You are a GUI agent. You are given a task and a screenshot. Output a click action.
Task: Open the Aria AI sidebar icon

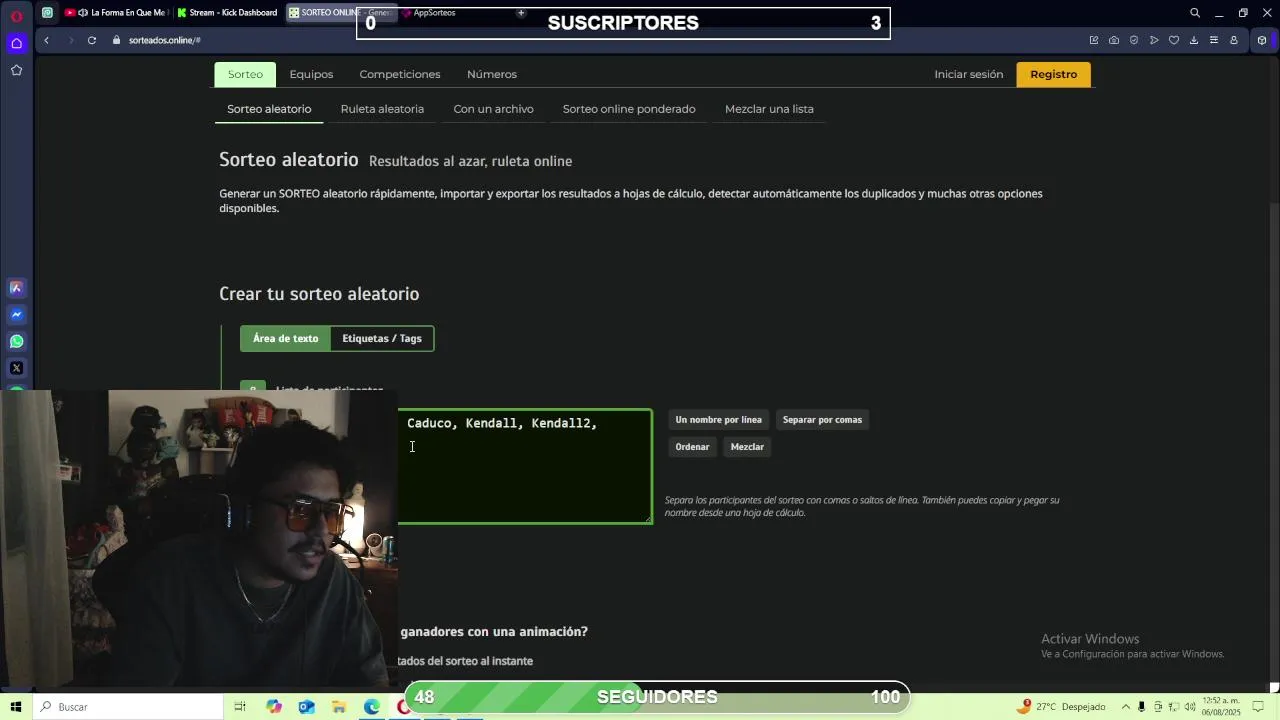click(16, 288)
